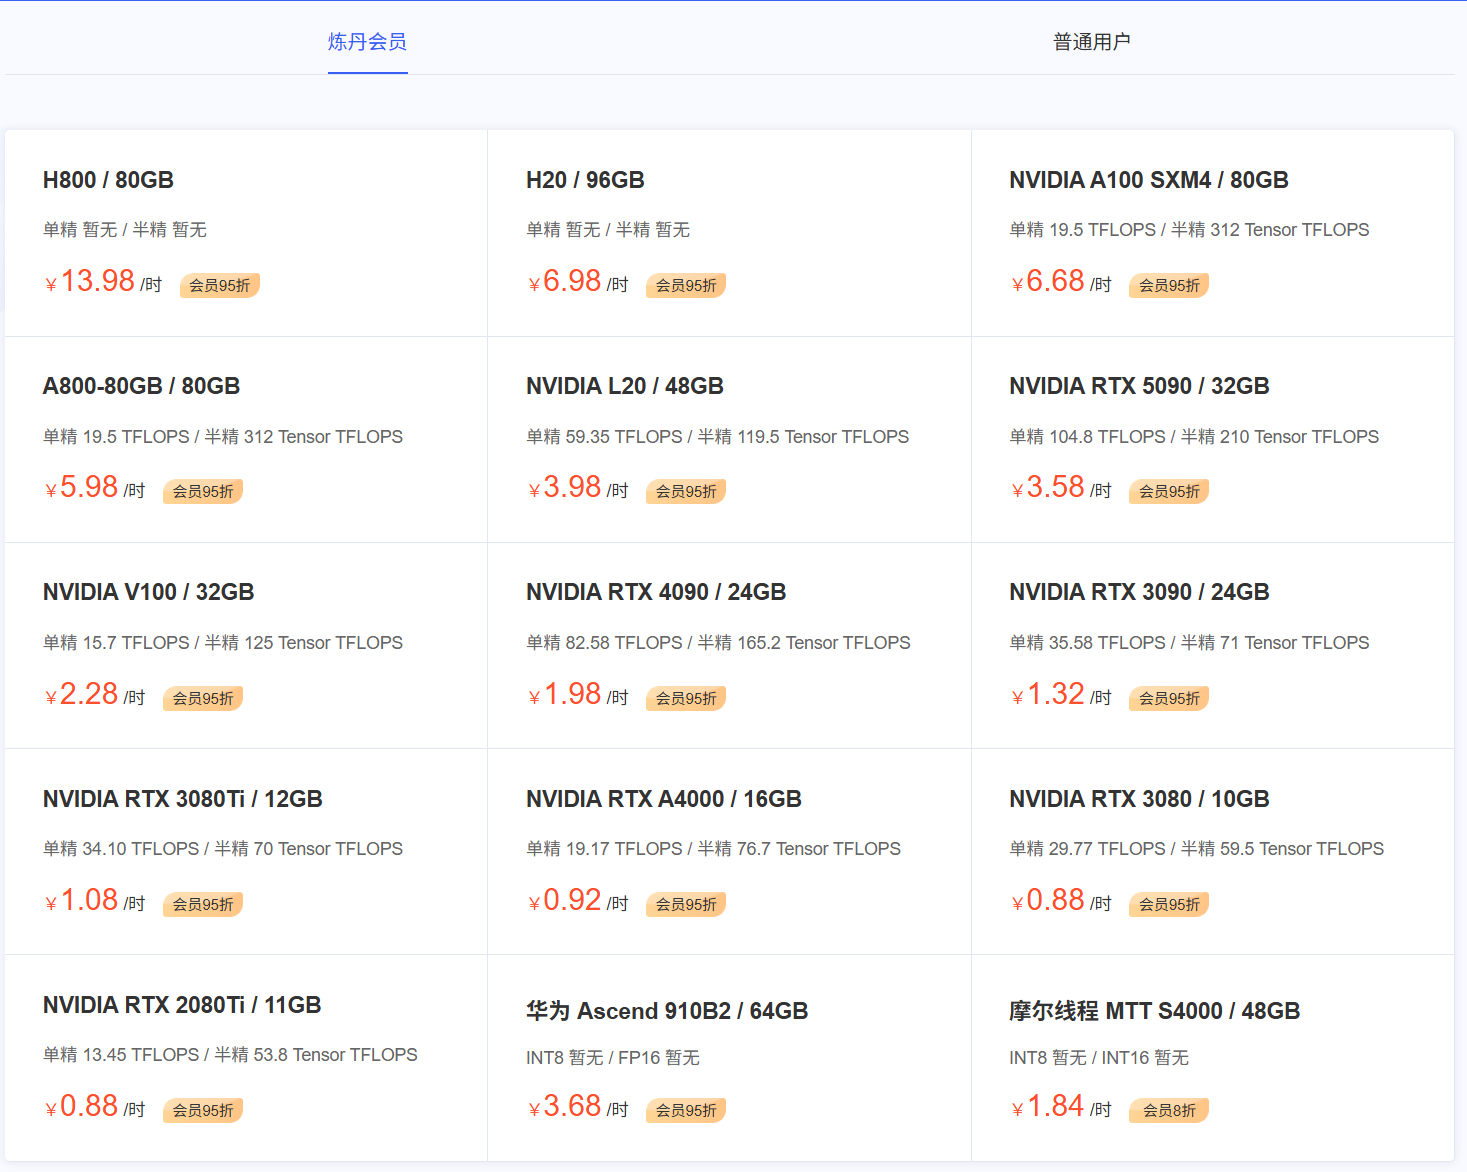Viewport: 1467px width, 1172px height.
Task: Select NVIDIA RTX 3080Ti / 12GB title
Action: pos(183,799)
